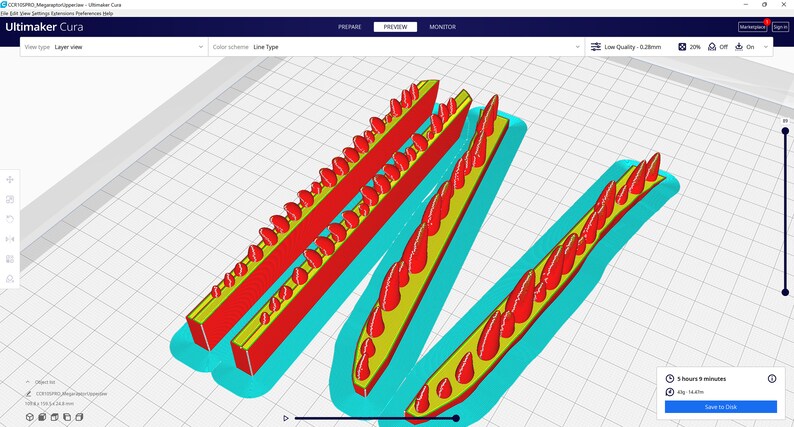Screen dimensions: 794x427
Task: Click the Save to Disk button
Action: point(721,407)
